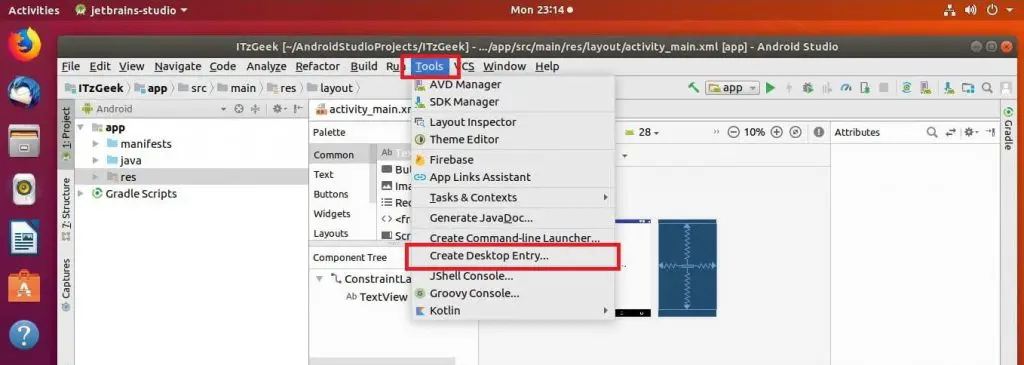Click Attach debugger to Android process icon
The height and width of the screenshot is (365, 1024).
pyautogui.click(x=865, y=87)
